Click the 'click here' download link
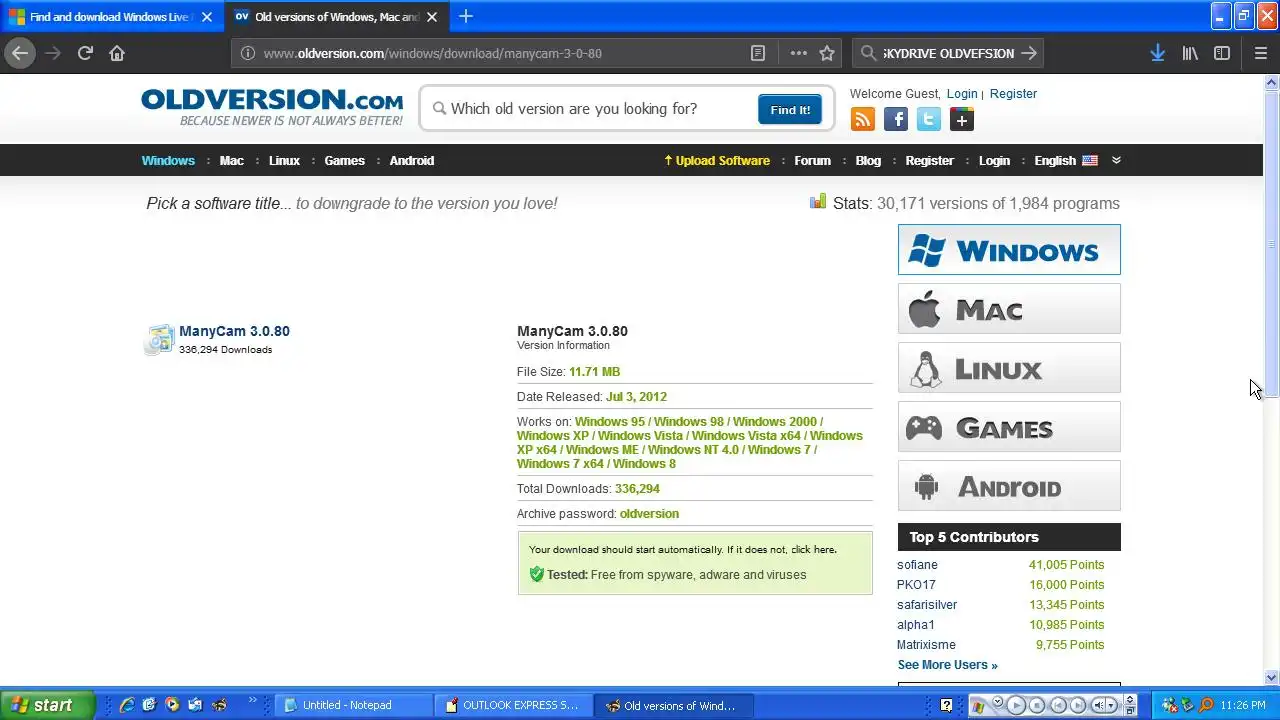 [812, 550]
